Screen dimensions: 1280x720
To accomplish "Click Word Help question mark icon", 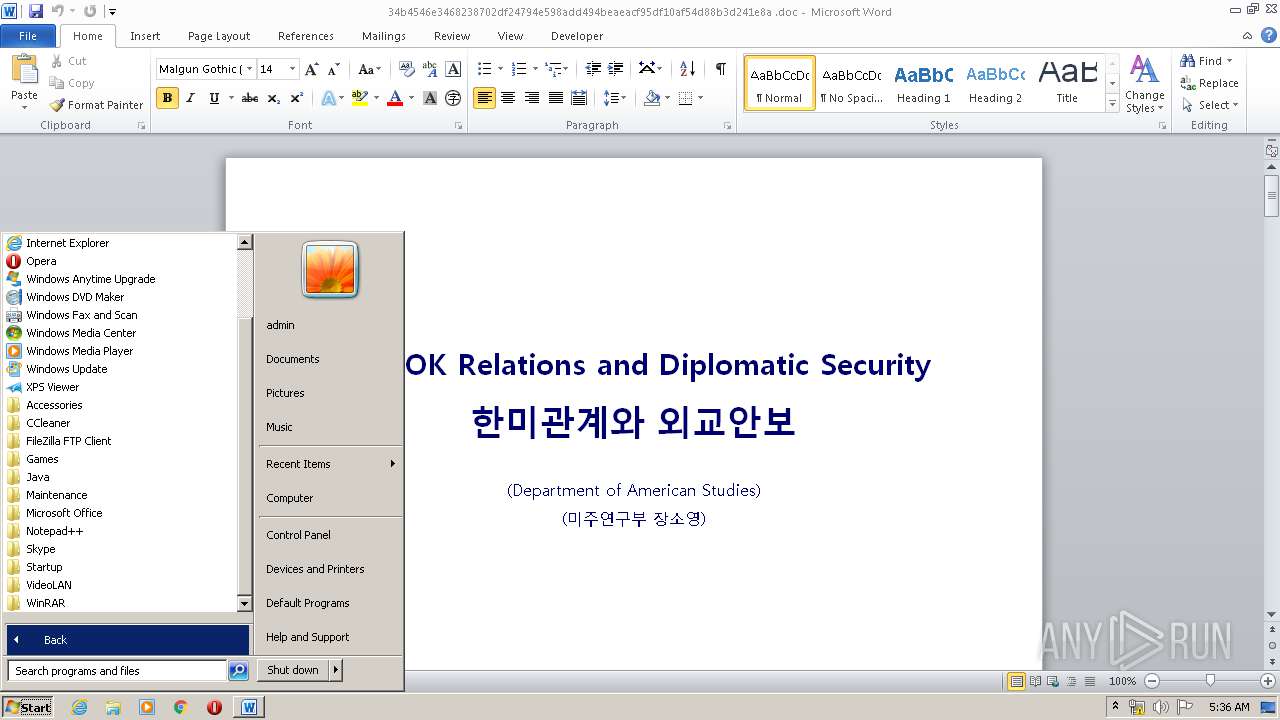I will pyautogui.click(x=1269, y=36).
